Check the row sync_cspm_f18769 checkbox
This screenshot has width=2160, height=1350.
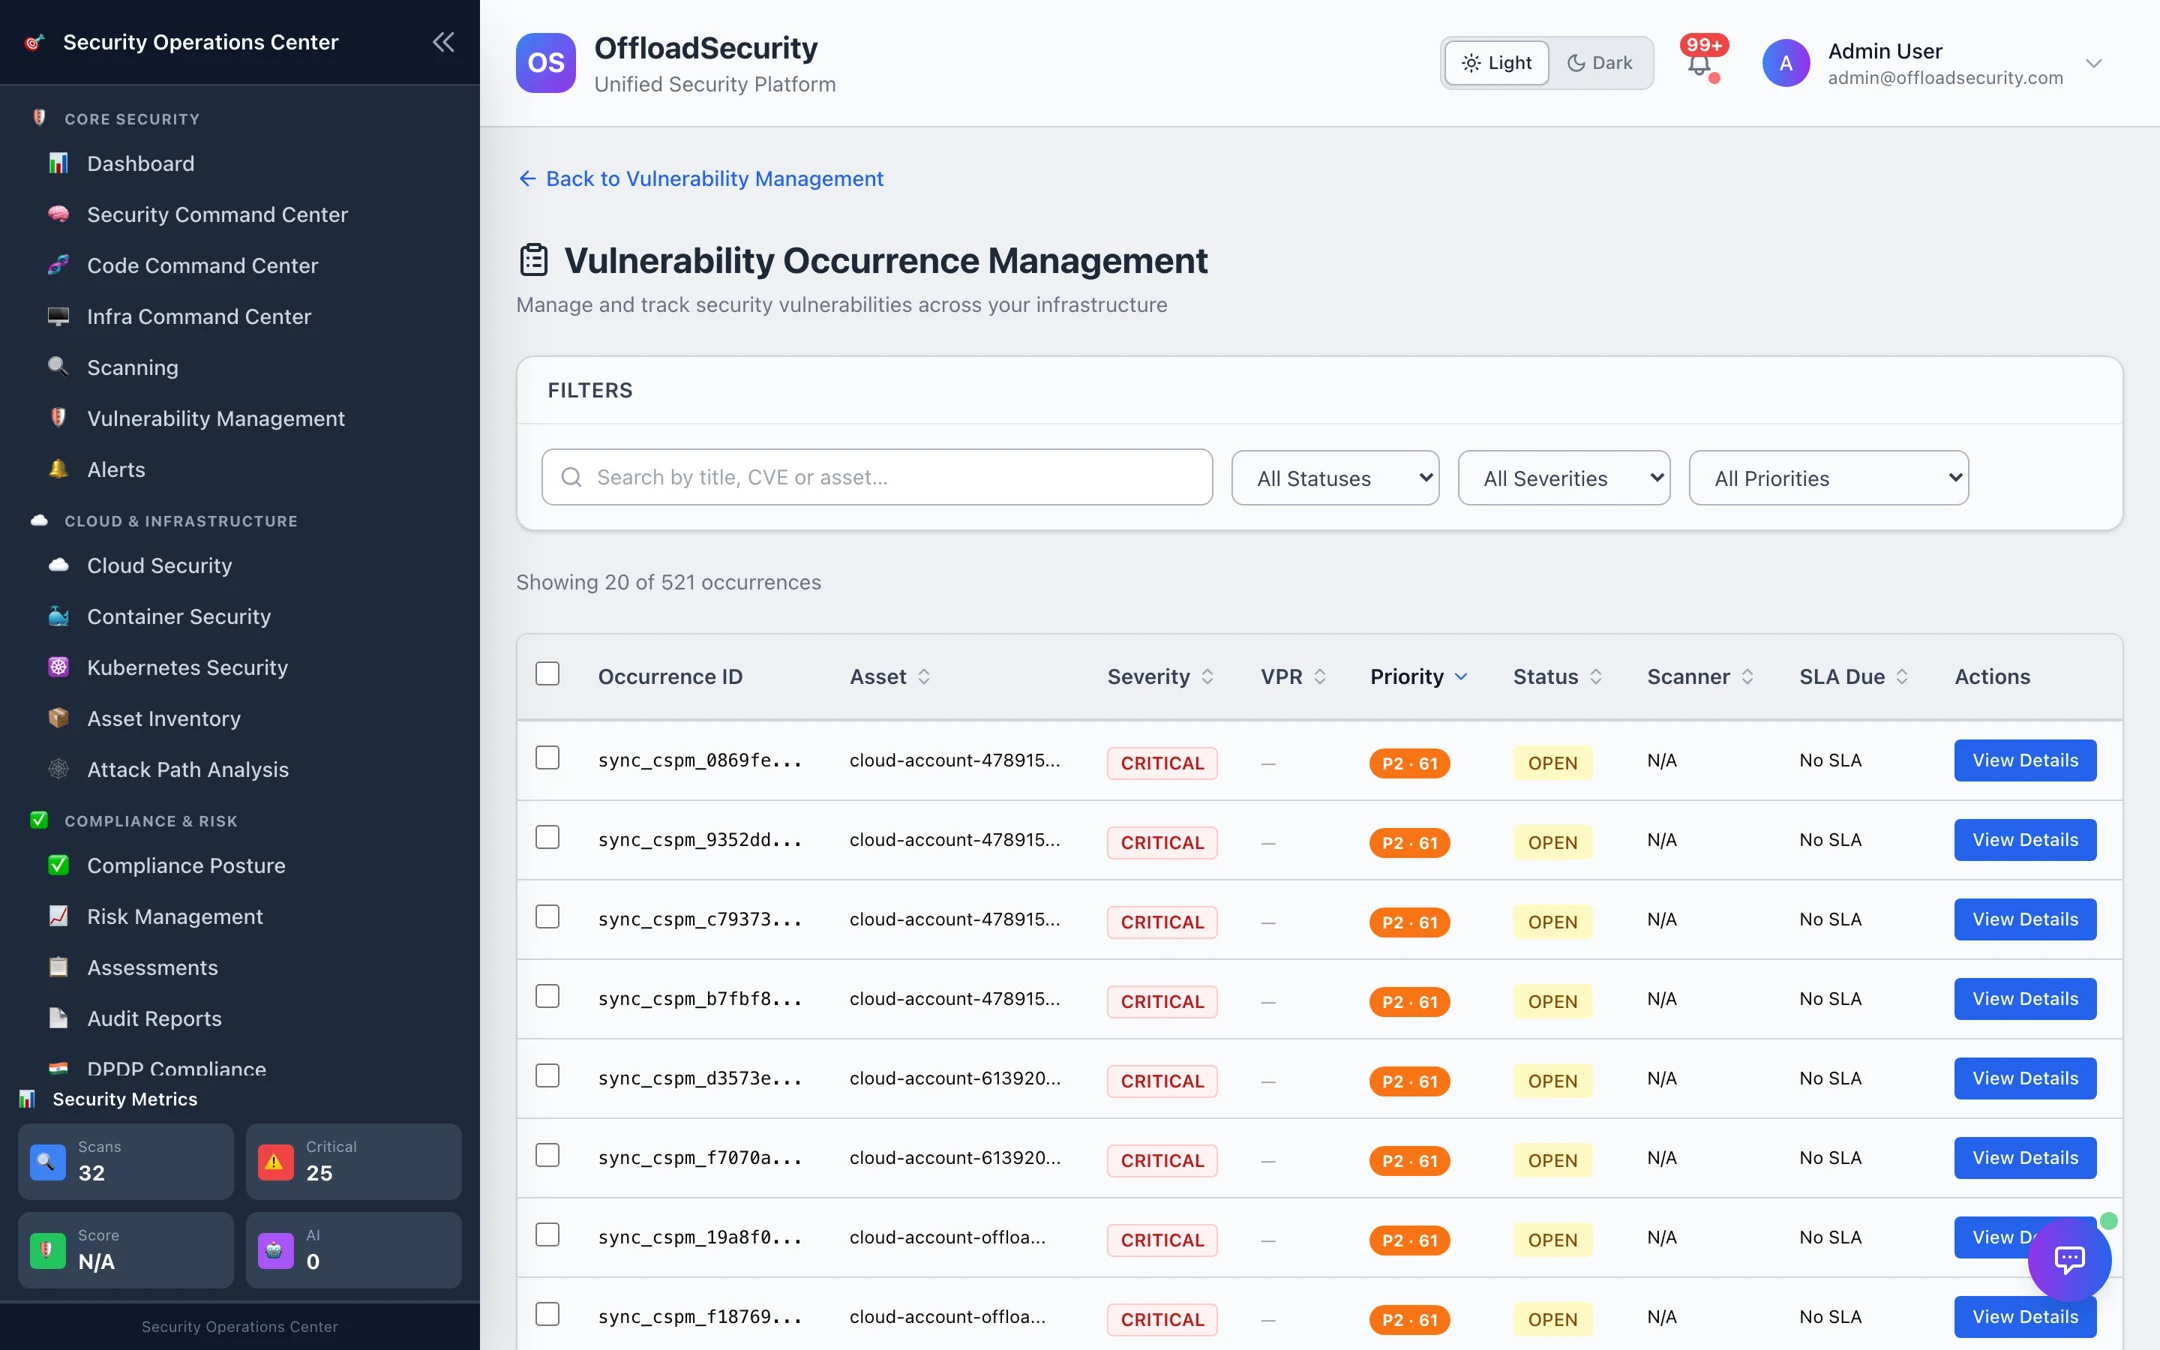[x=547, y=1314]
